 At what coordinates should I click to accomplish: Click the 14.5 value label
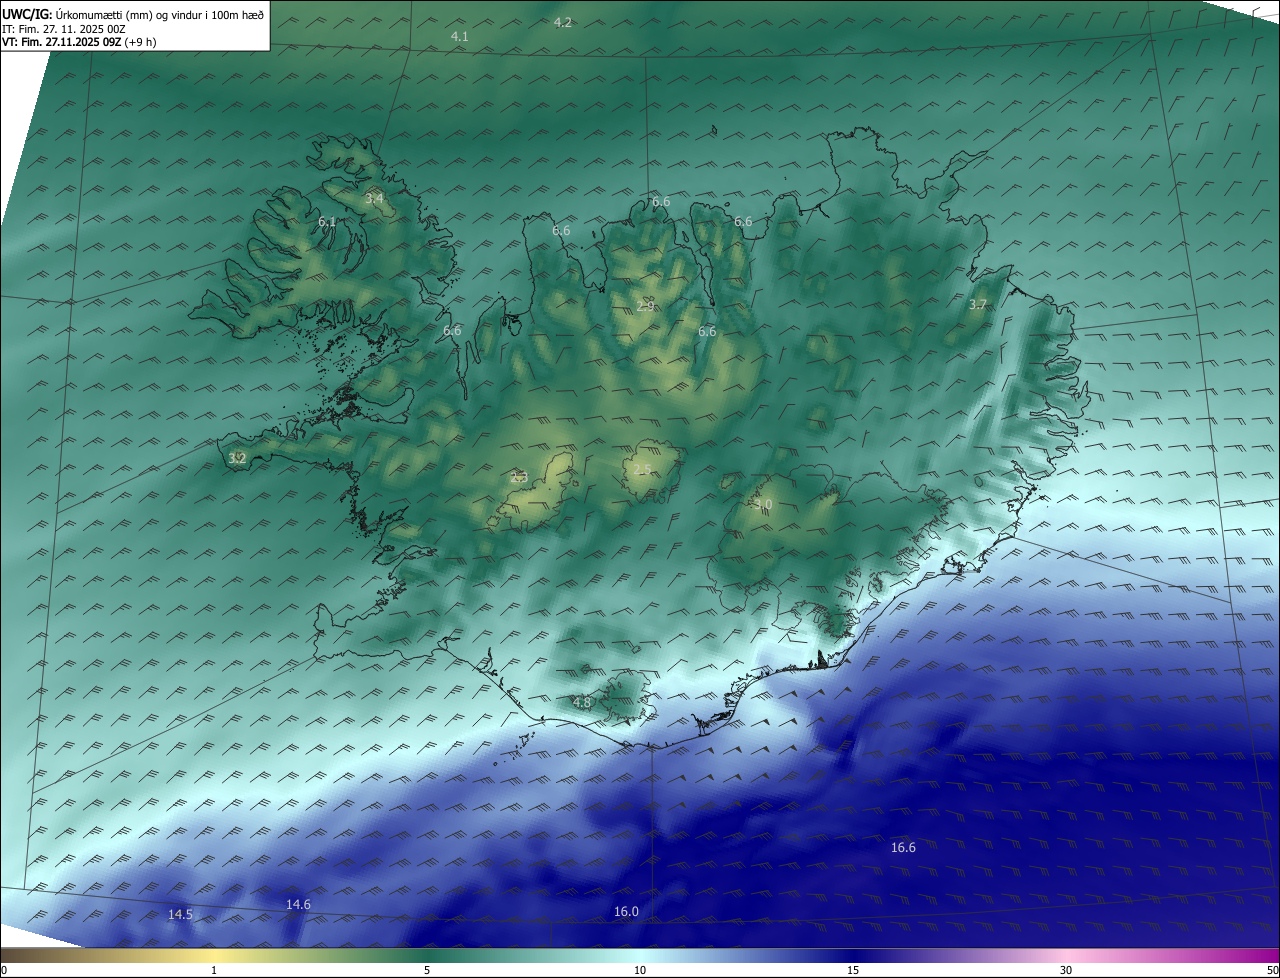(180, 914)
